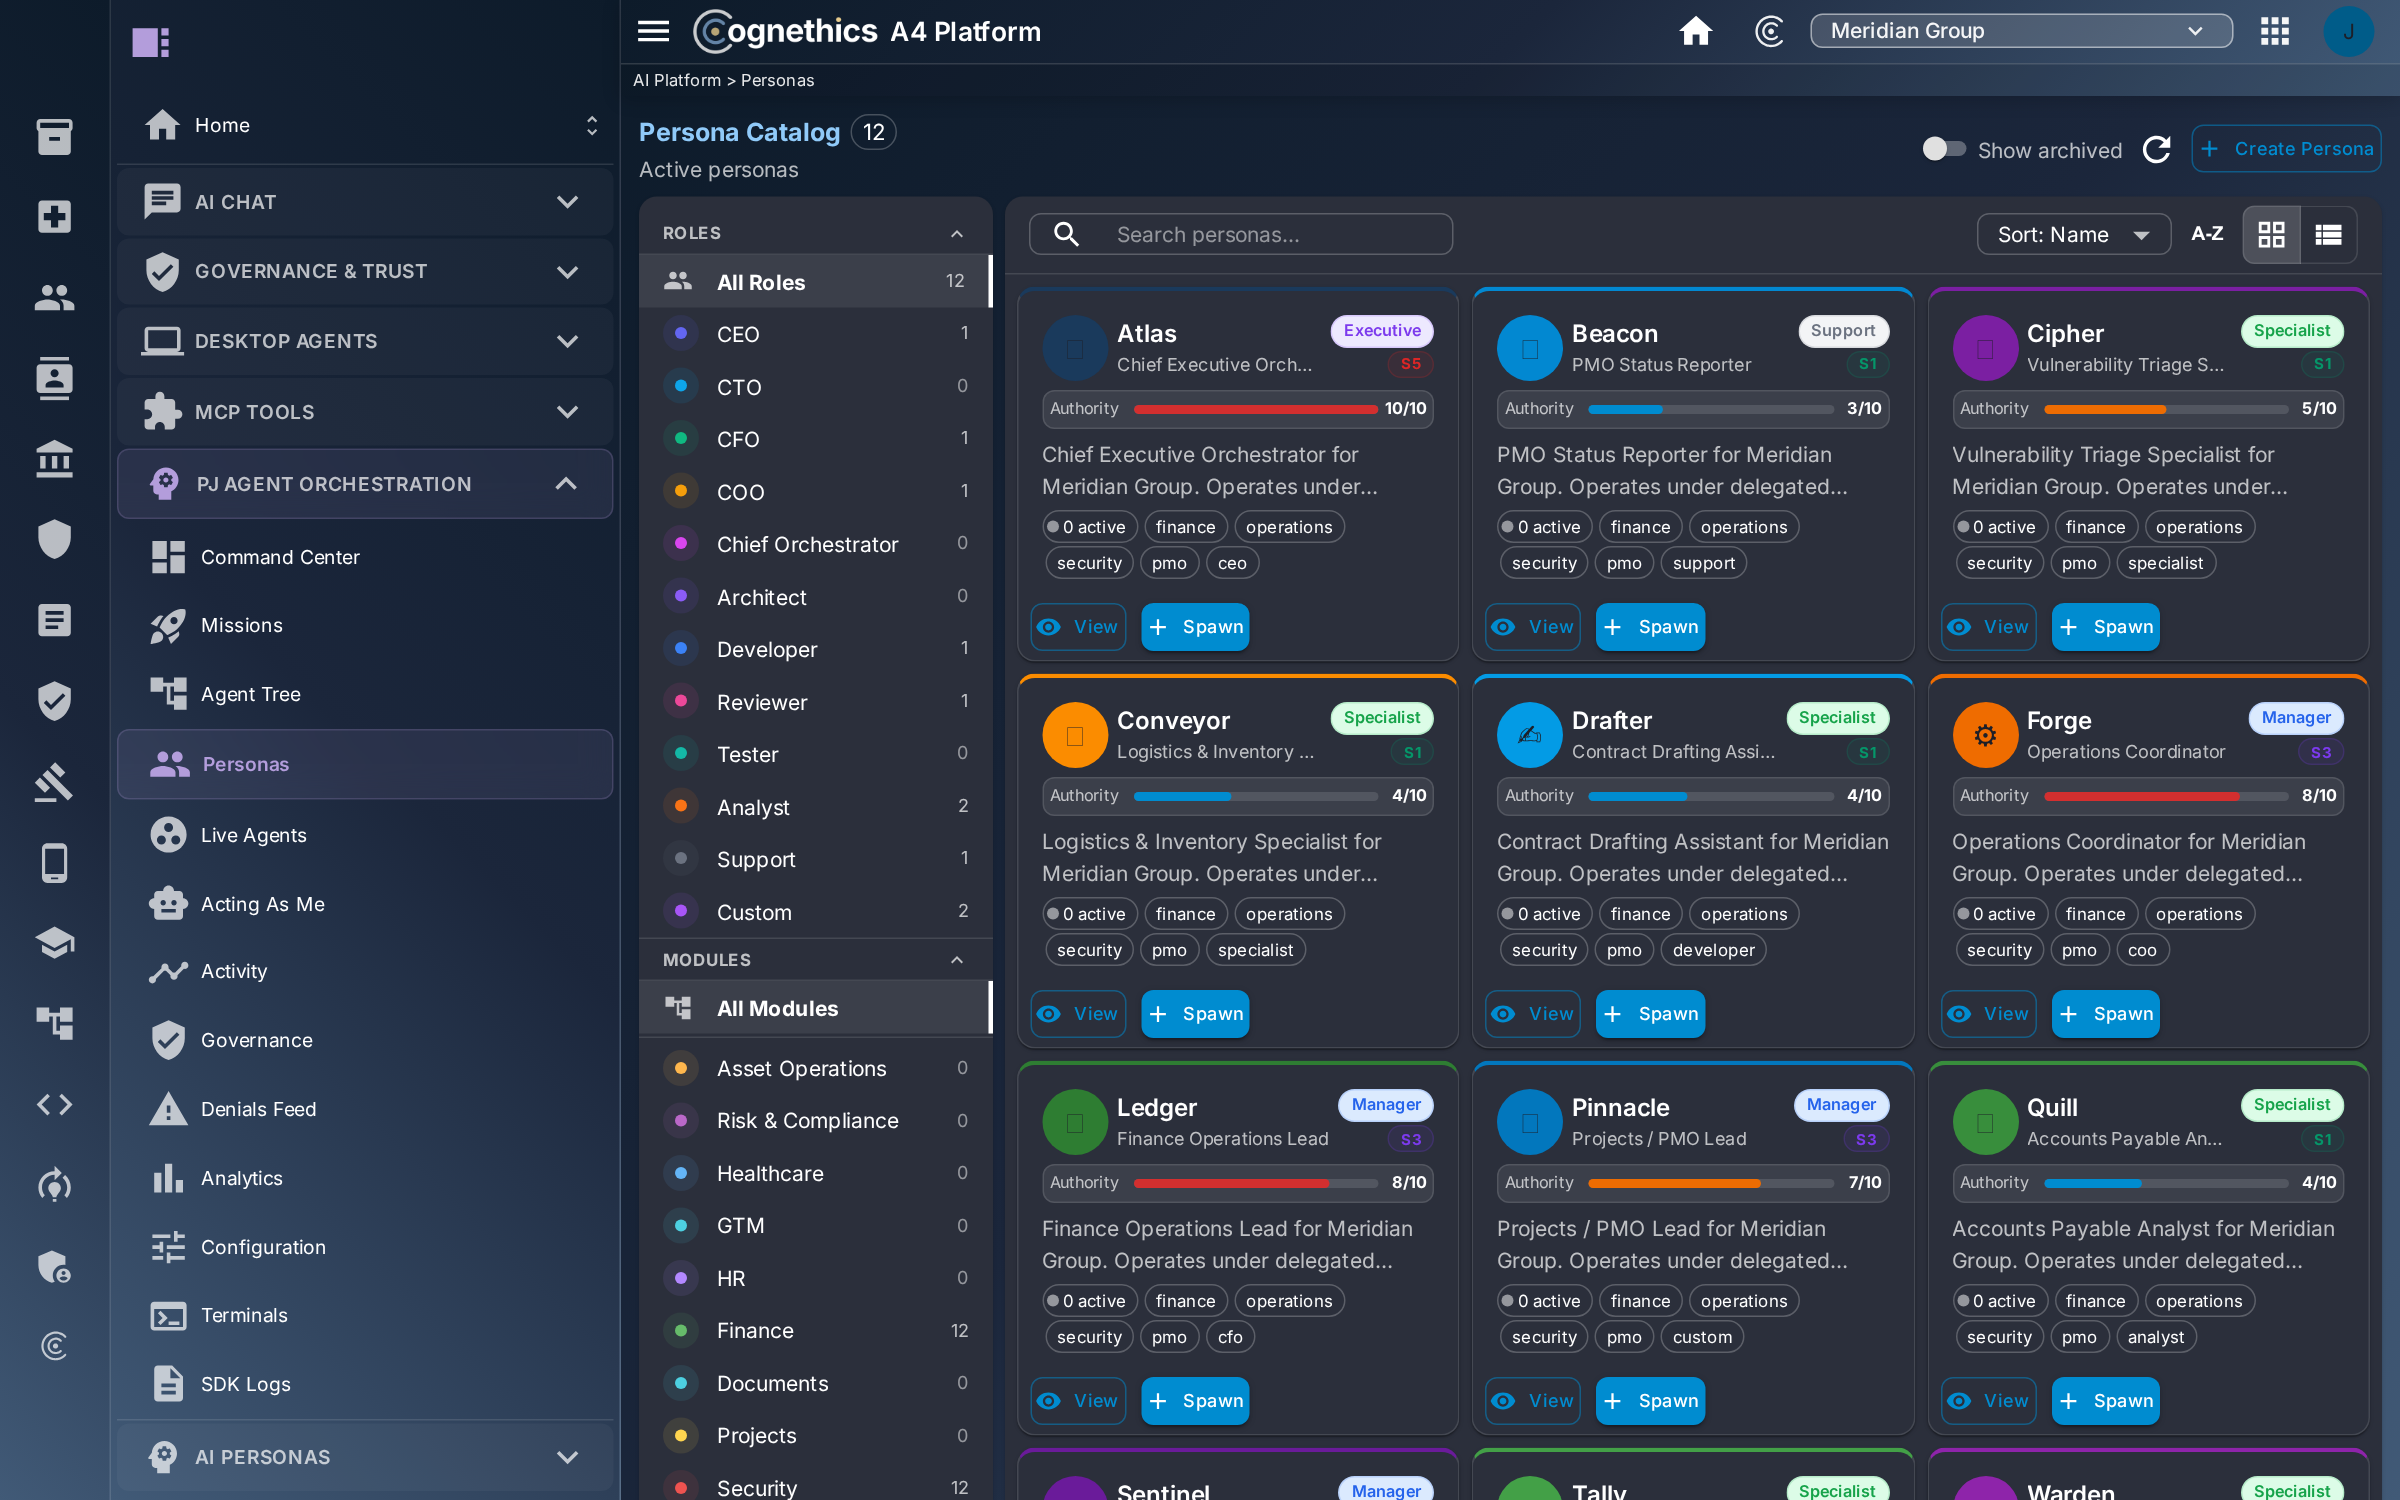The image size is (2400, 1500).
Task: Toggle Show archived switch
Action: (1944, 150)
